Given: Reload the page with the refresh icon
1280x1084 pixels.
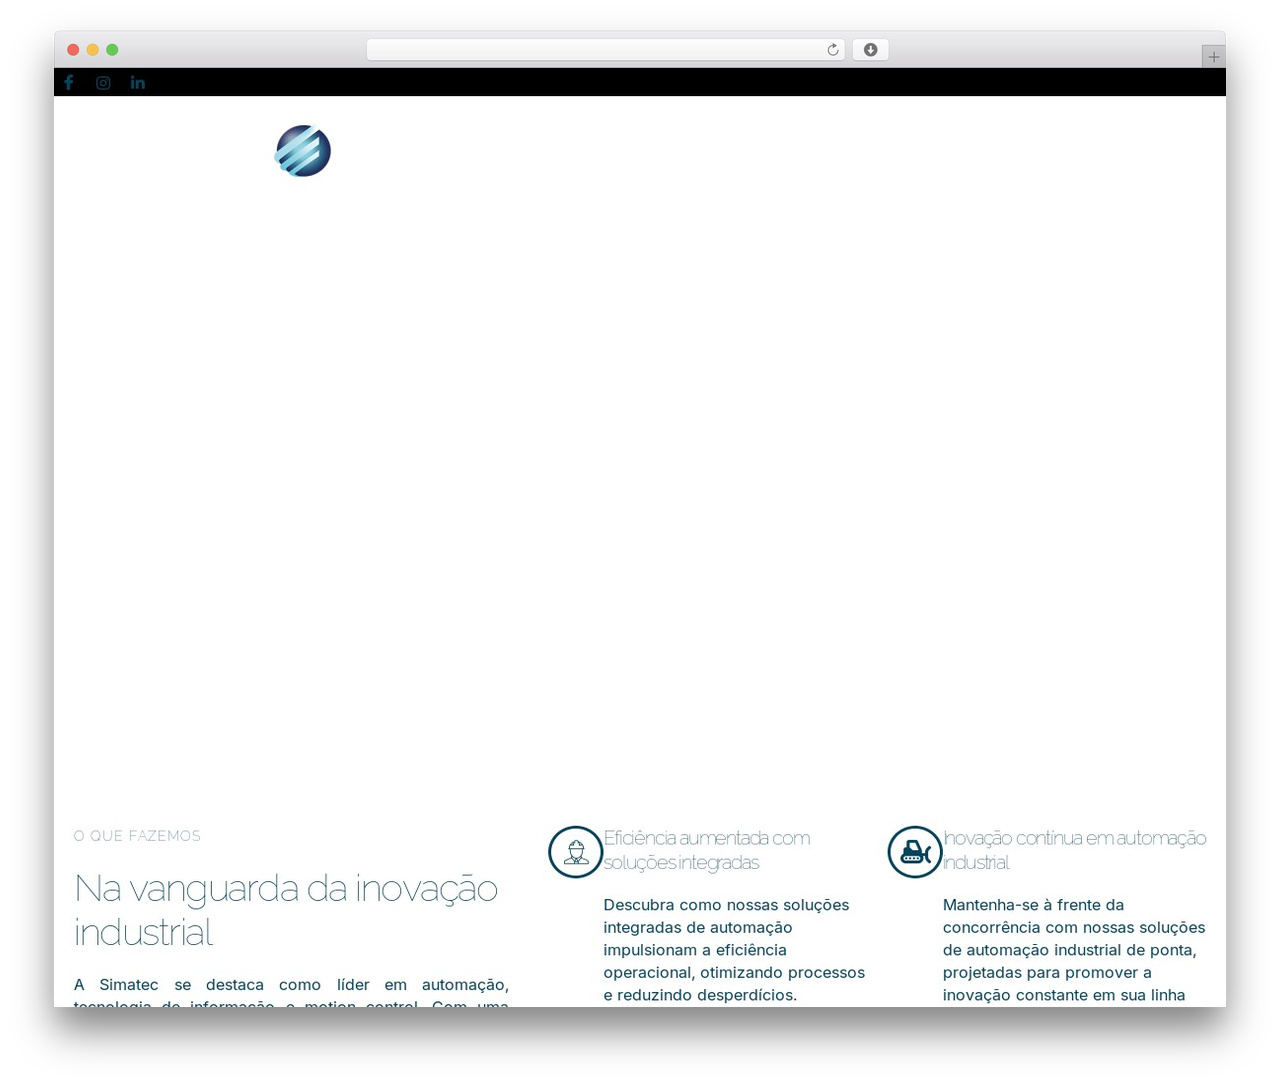Looking at the screenshot, I should click(x=833, y=50).
